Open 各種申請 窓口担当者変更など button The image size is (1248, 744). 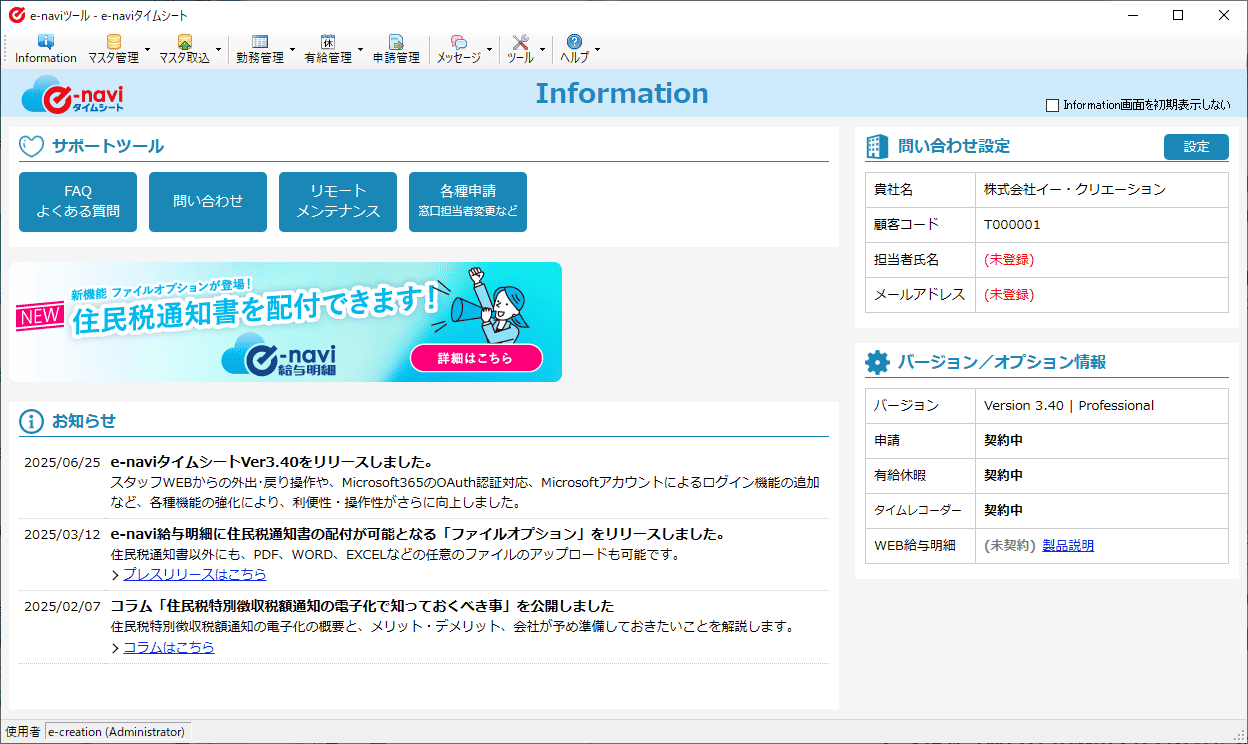[x=468, y=202]
